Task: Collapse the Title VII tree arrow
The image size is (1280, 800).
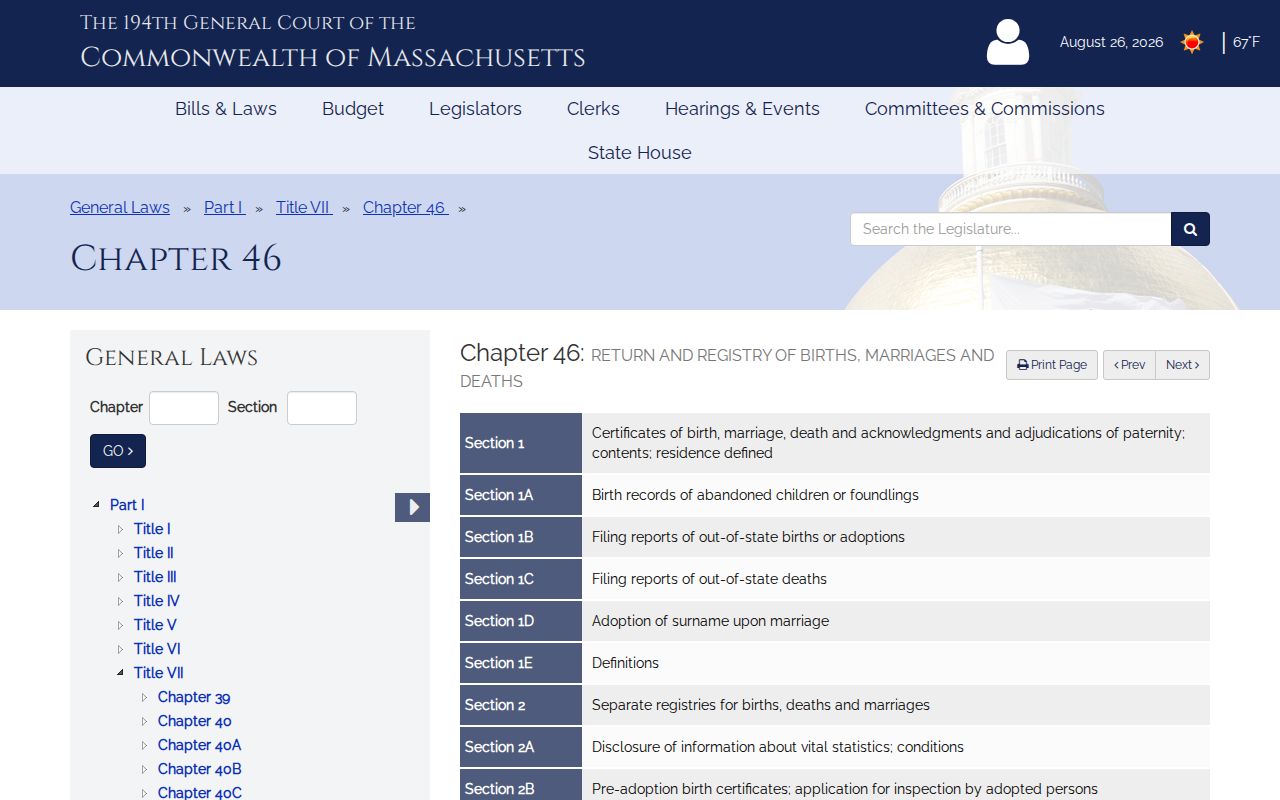Action: (120, 673)
